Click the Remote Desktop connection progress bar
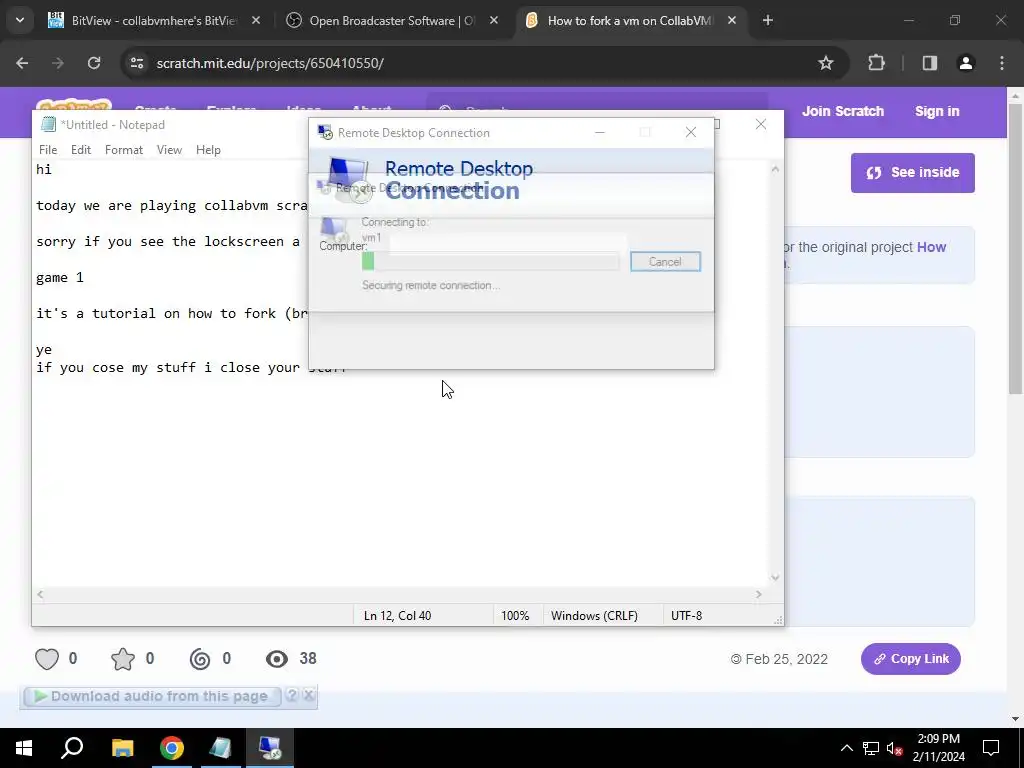This screenshot has height=768, width=1024. (490, 262)
